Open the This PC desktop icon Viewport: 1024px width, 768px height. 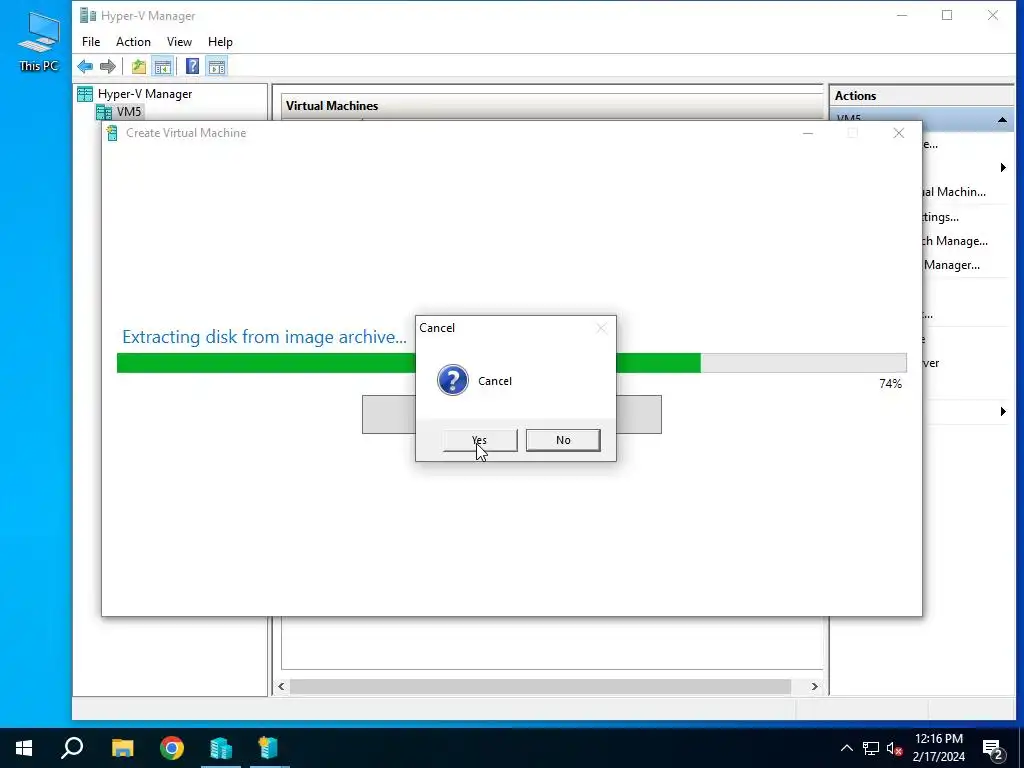pos(39,42)
